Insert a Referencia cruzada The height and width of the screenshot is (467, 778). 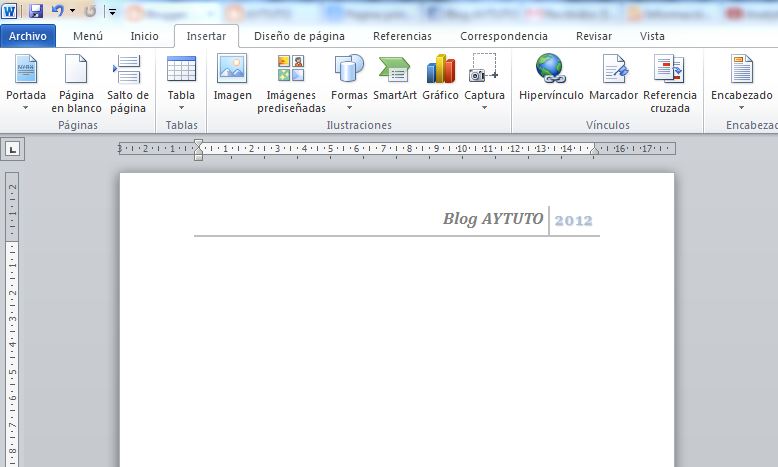(x=669, y=83)
